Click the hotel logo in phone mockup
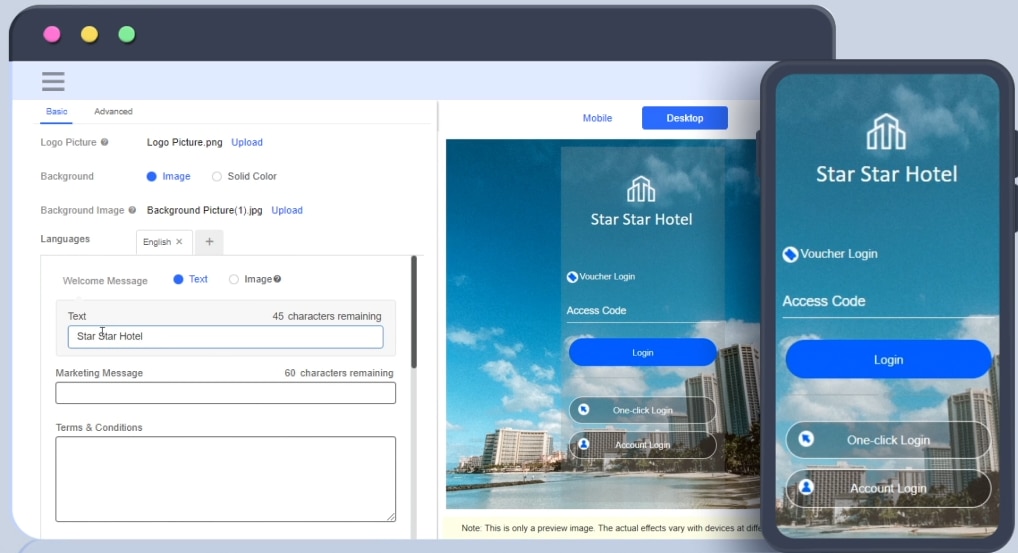The height and width of the screenshot is (553, 1018). [x=886, y=132]
